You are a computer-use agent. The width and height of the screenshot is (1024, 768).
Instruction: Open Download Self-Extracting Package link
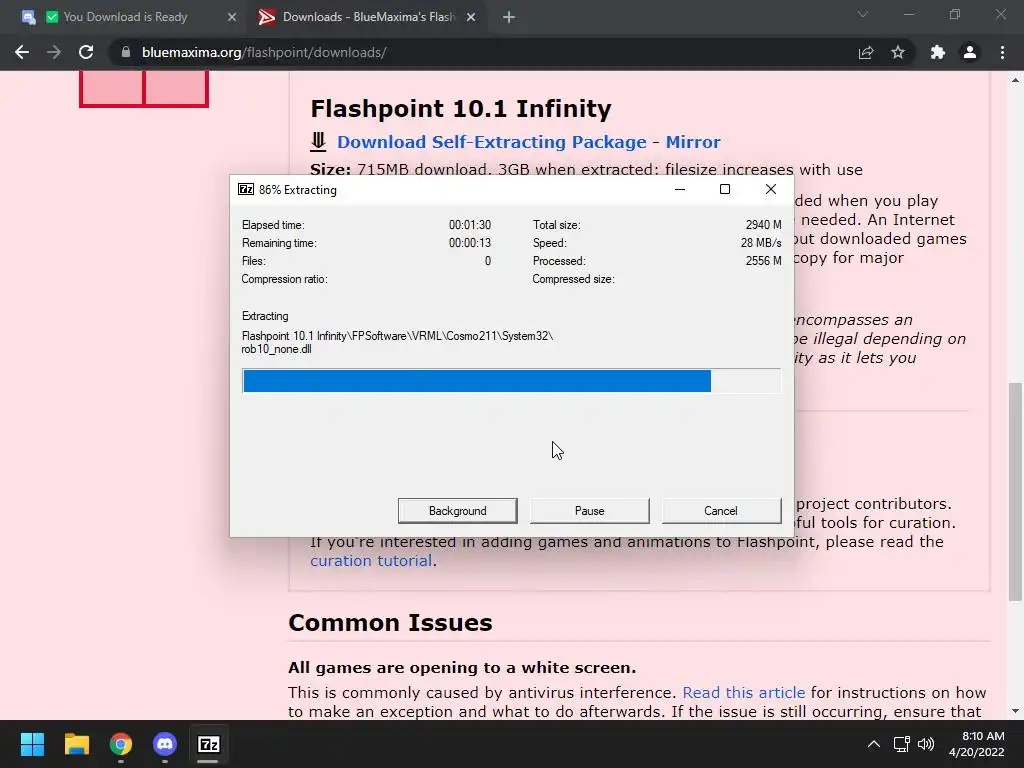[492, 142]
